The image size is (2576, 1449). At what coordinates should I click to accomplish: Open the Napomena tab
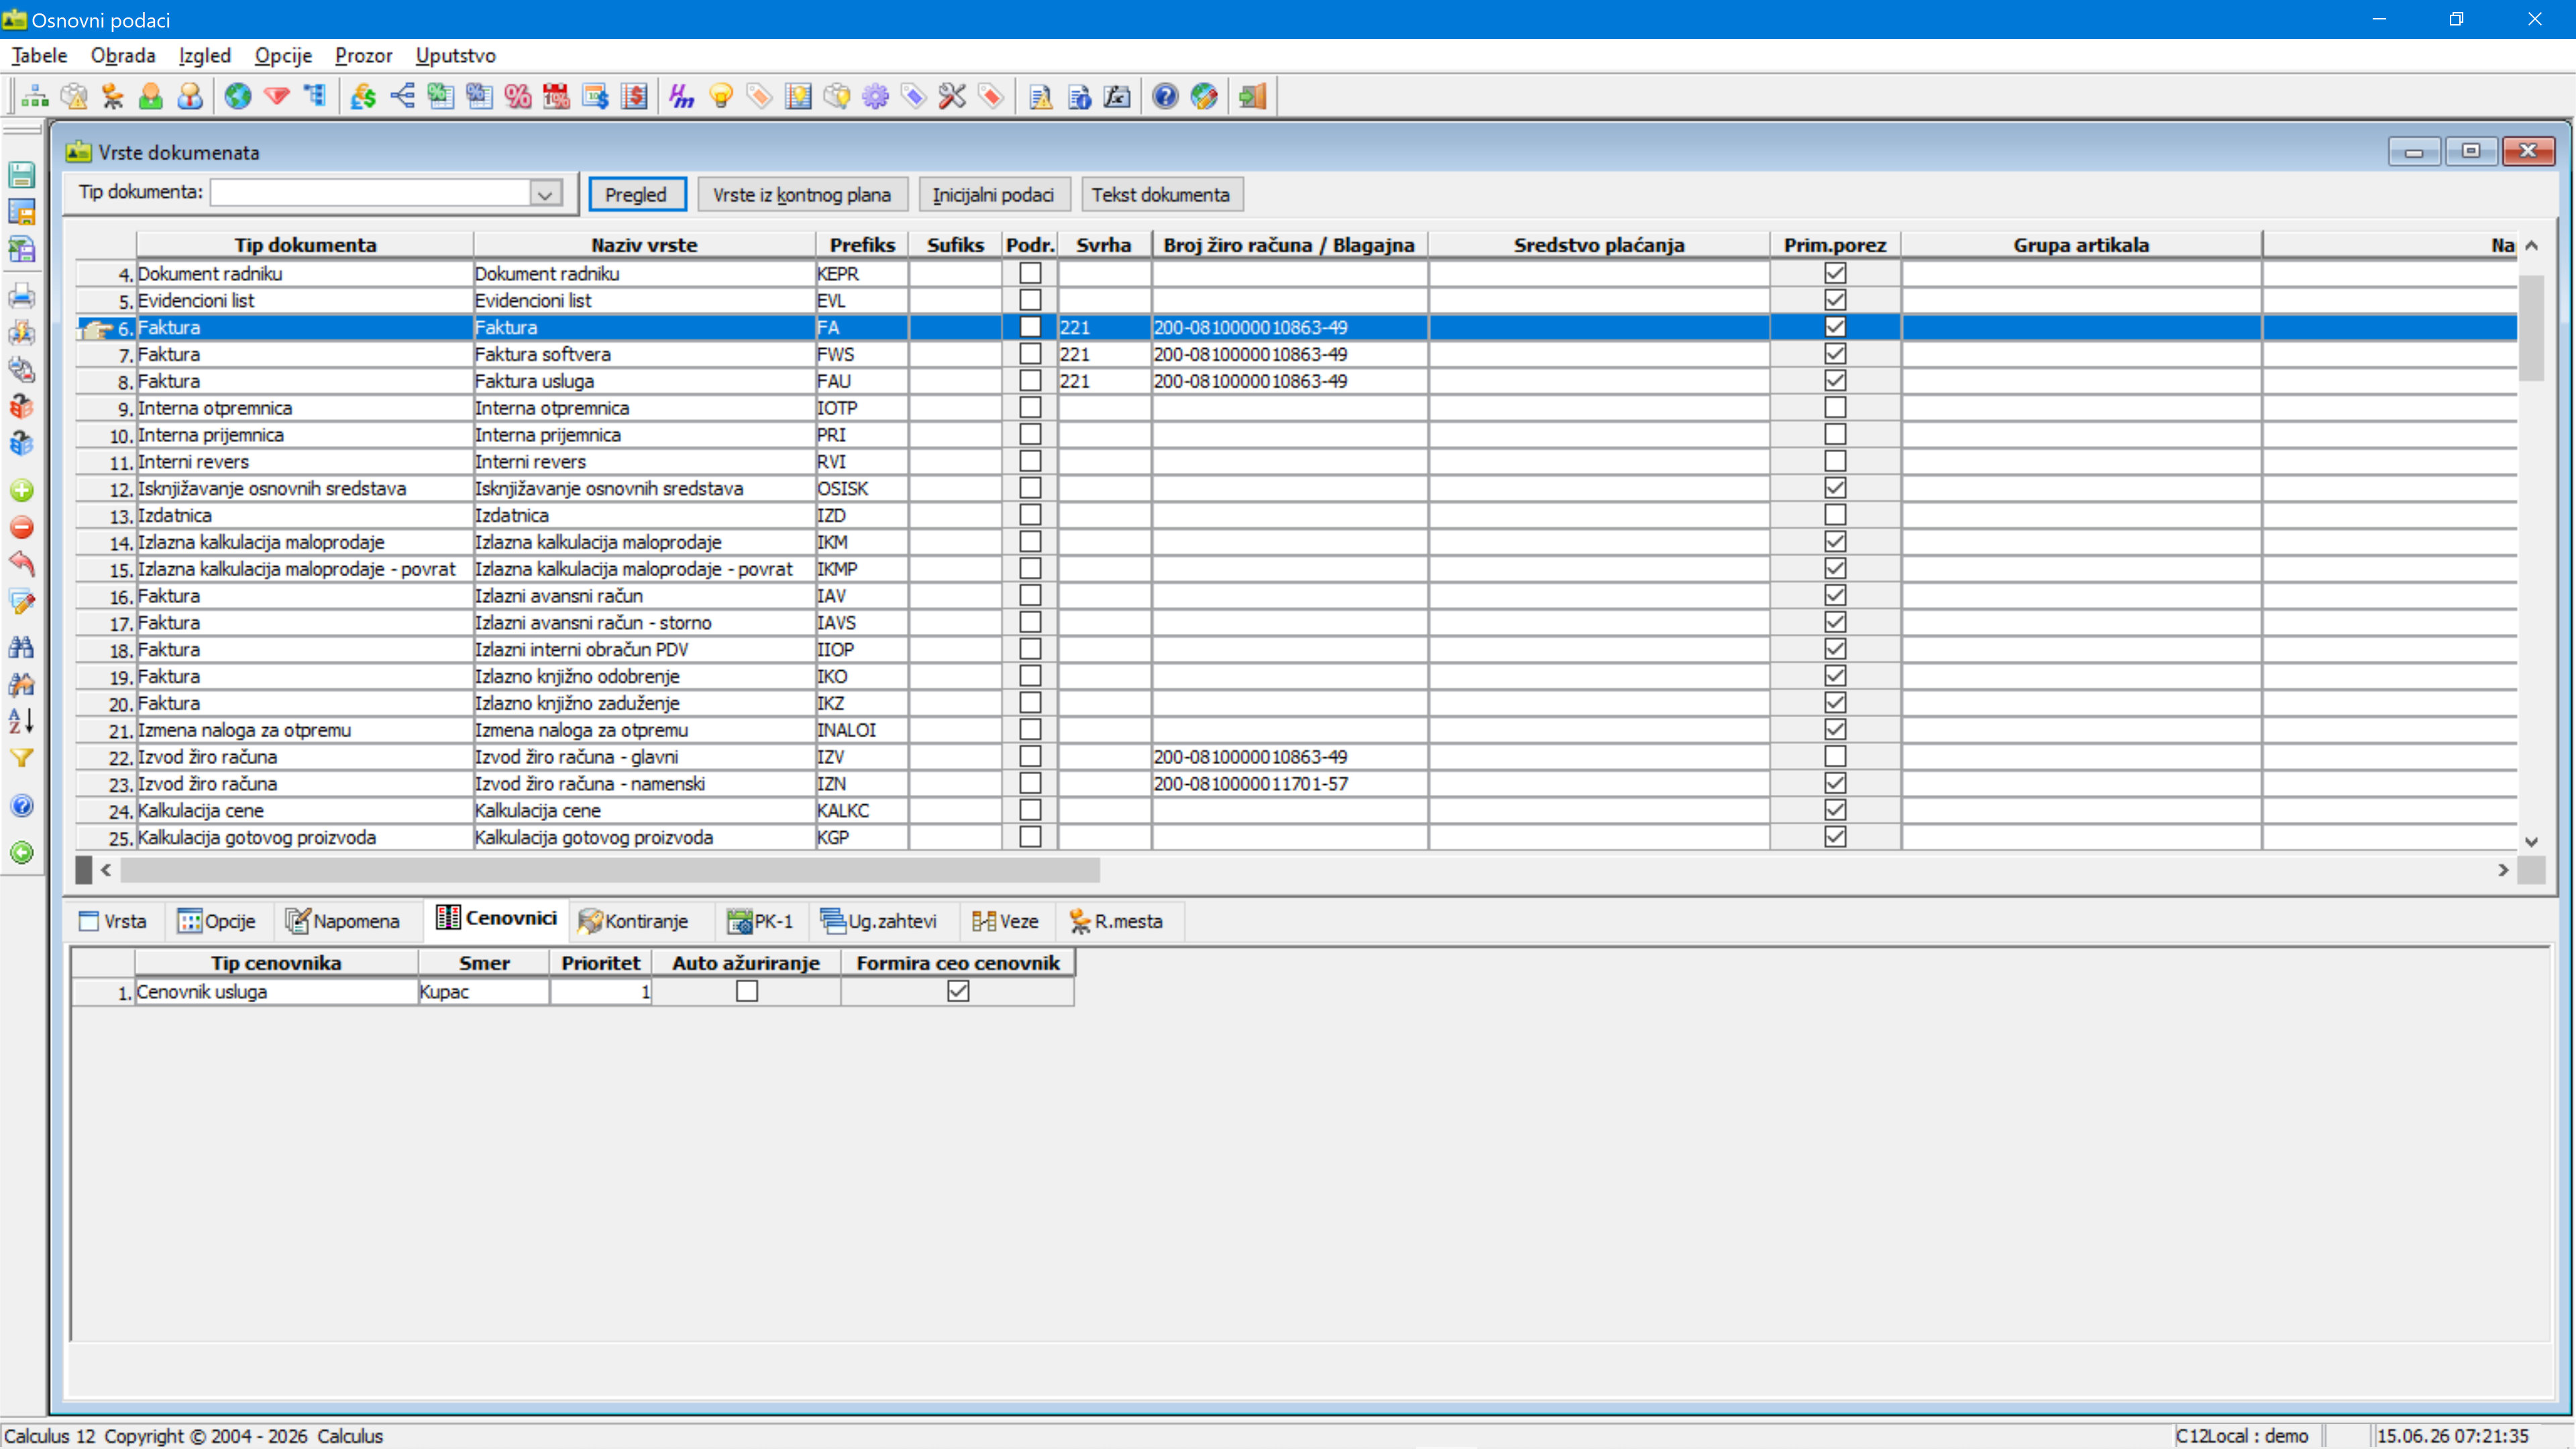coord(343,921)
